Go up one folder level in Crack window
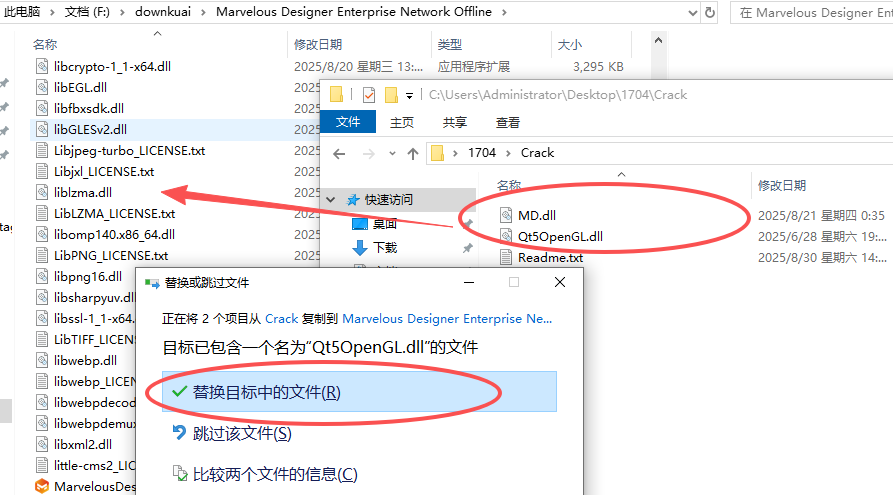 click(x=413, y=153)
